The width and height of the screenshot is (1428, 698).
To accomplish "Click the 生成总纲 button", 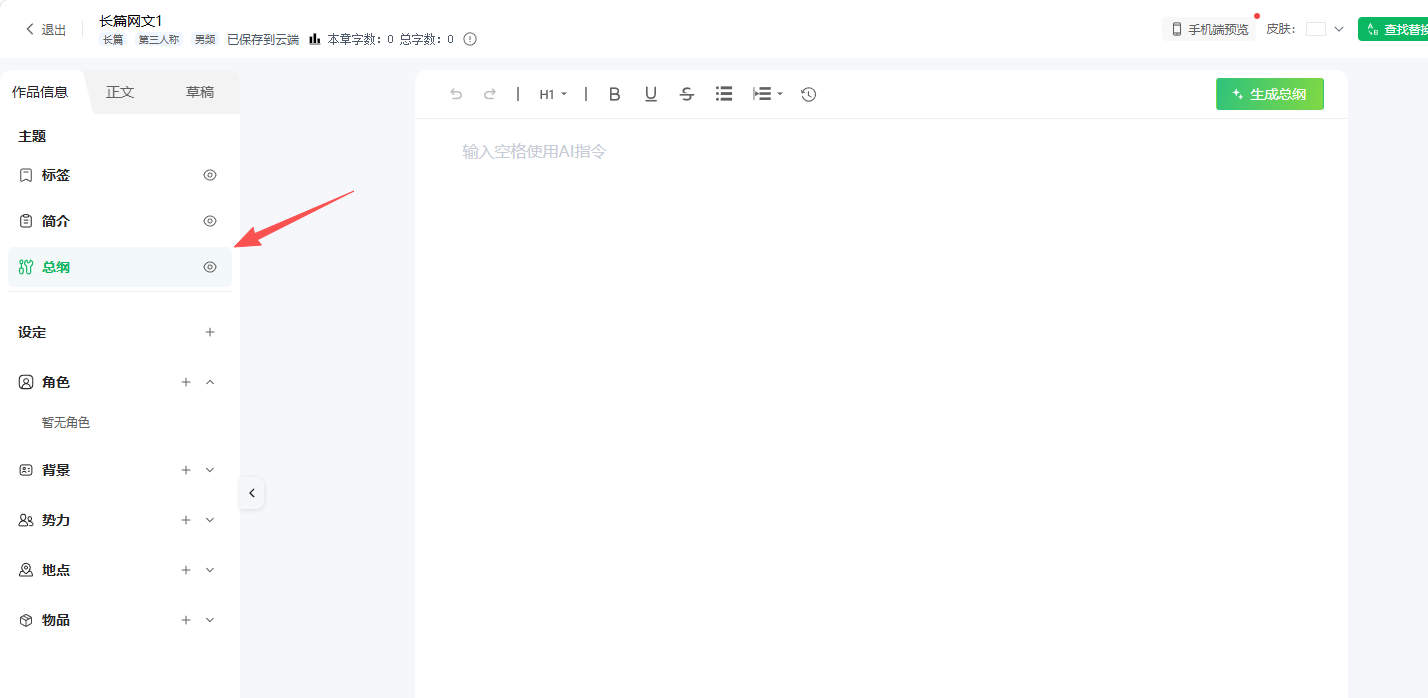I will tap(1270, 94).
